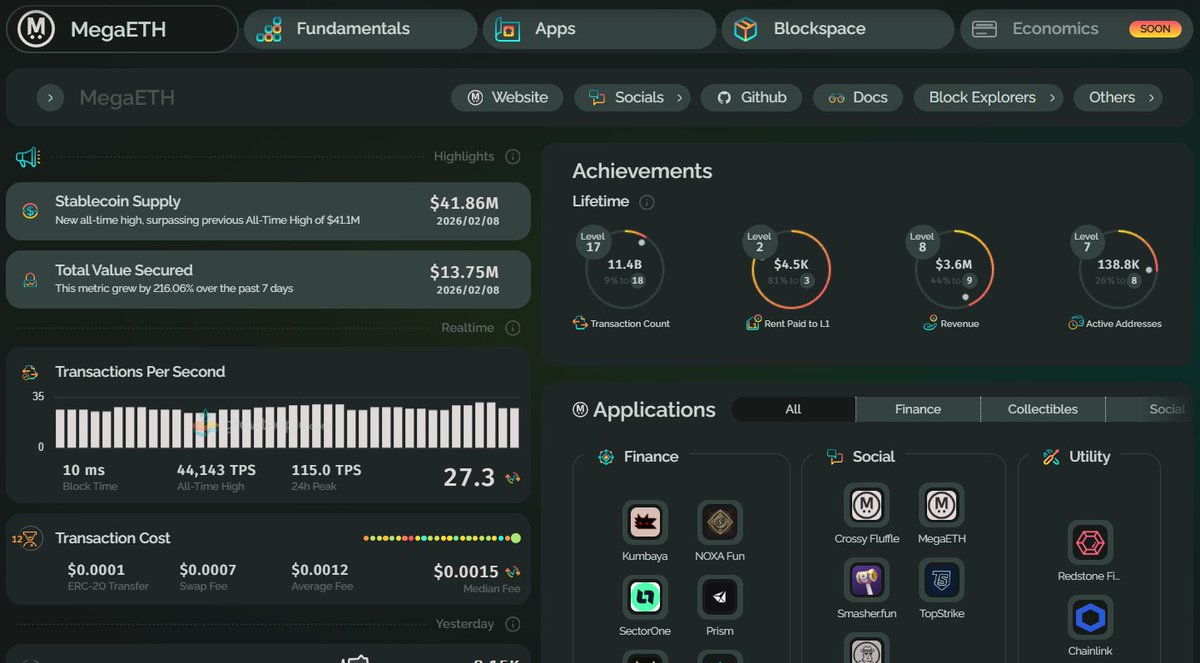The height and width of the screenshot is (663, 1200).
Task: Open the Prism app icon
Action: point(720,598)
